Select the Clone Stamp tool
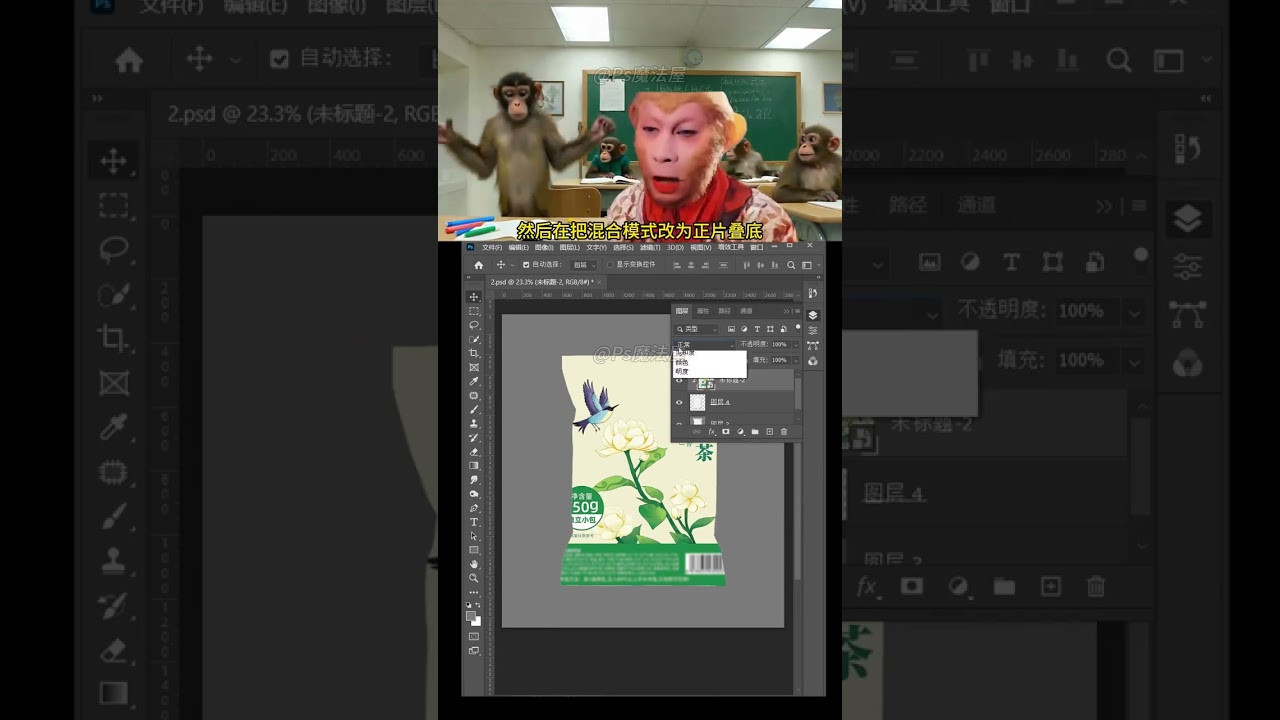 click(474, 424)
